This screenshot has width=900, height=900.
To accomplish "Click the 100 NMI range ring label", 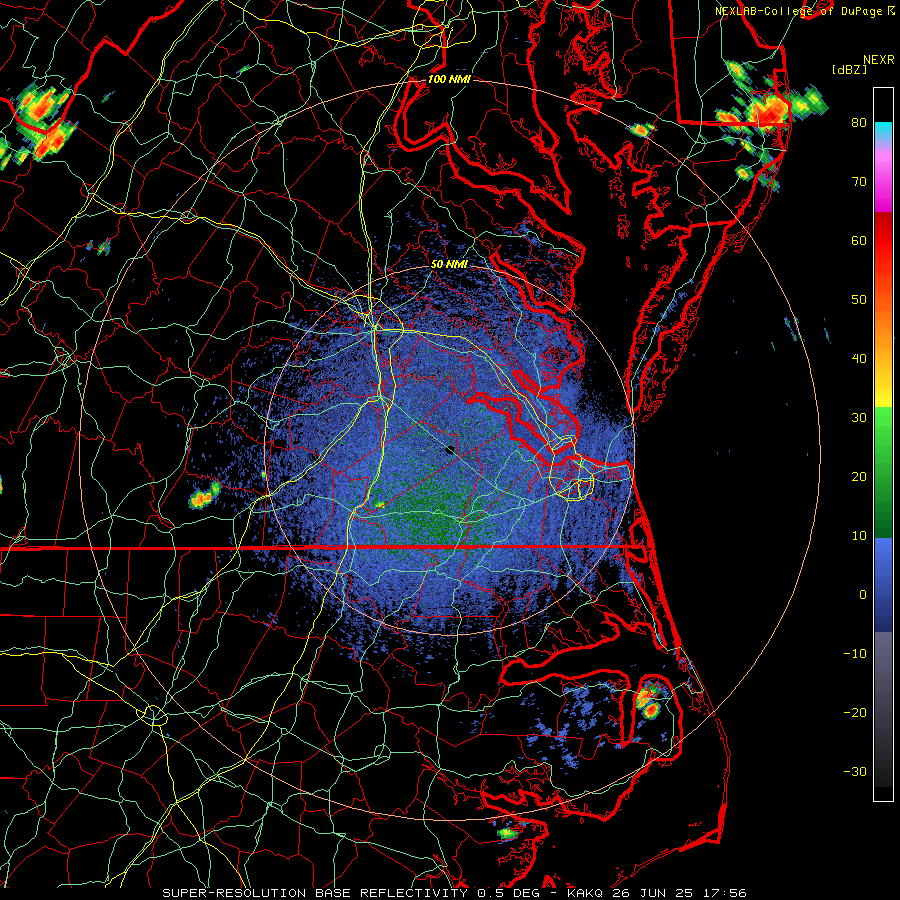I will (x=449, y=79).
